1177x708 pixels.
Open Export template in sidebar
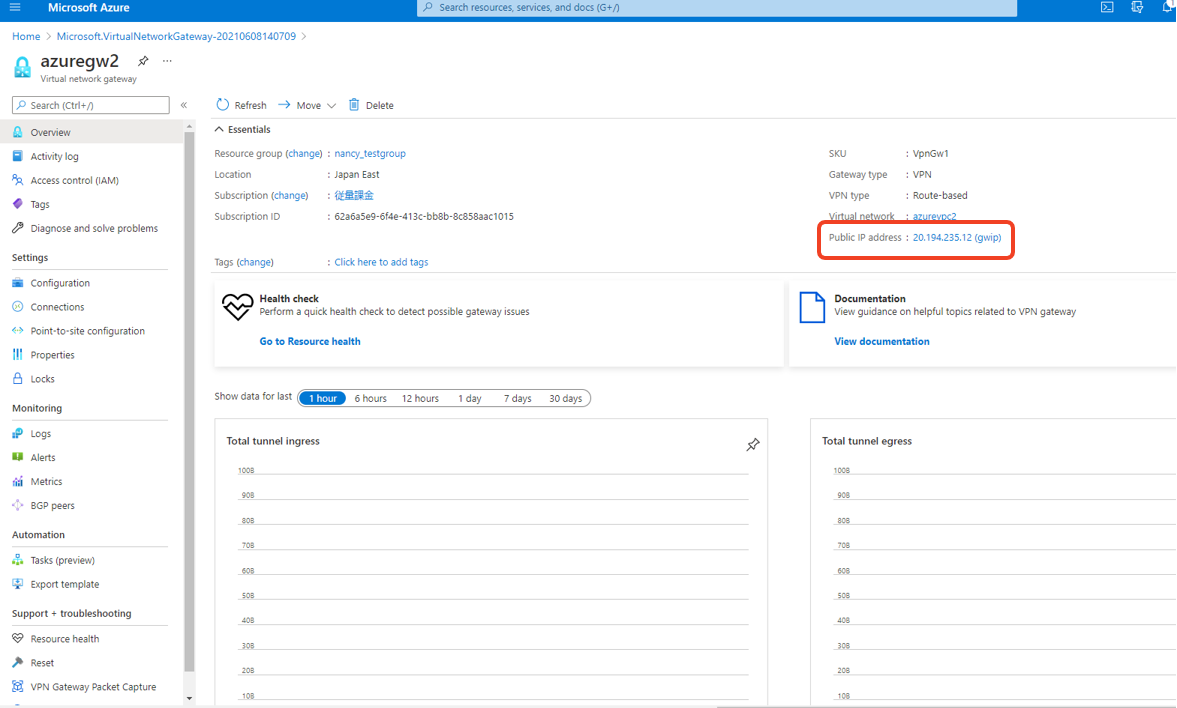point(65,584)
